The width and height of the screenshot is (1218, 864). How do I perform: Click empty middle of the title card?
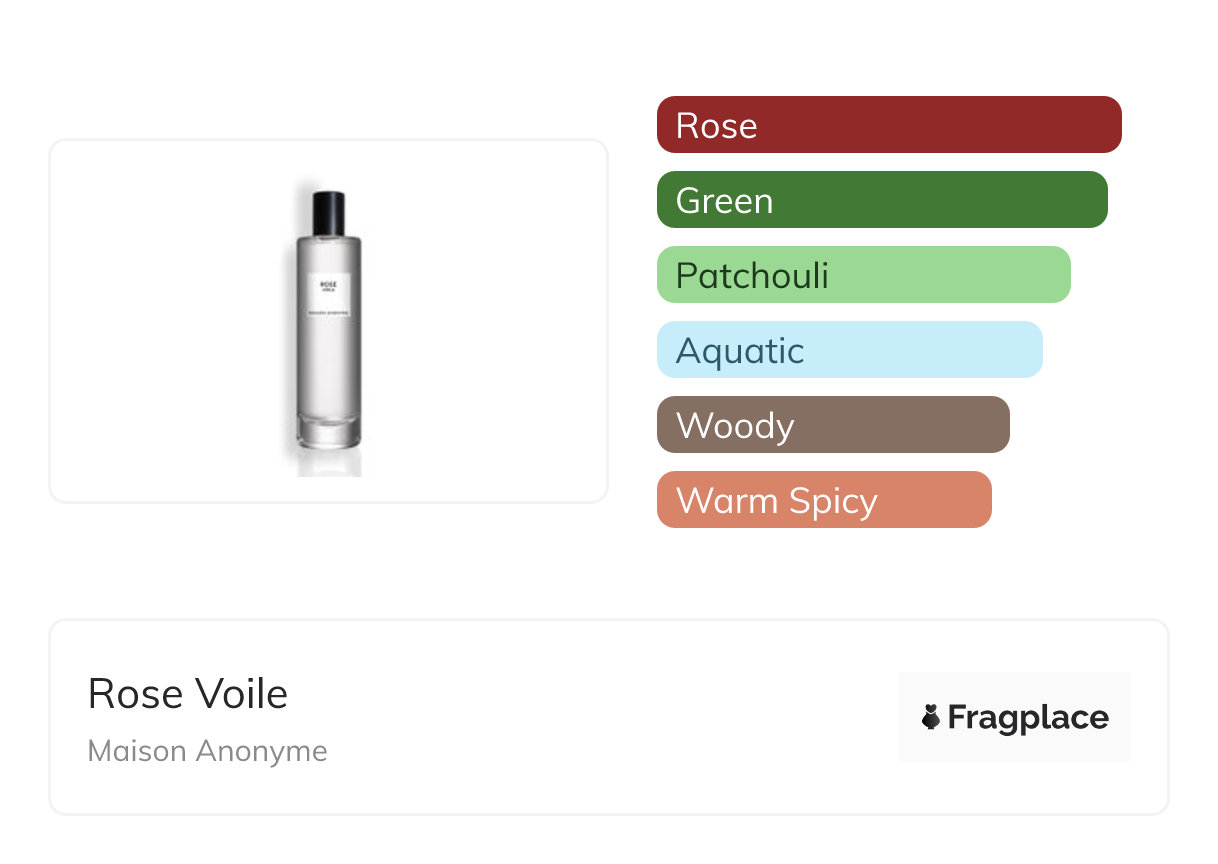(600, 717)
